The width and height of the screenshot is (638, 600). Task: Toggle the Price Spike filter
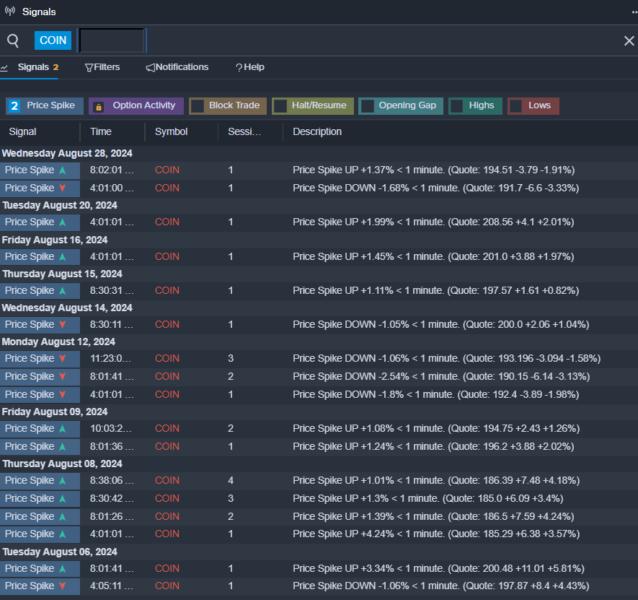pos(44,106)
